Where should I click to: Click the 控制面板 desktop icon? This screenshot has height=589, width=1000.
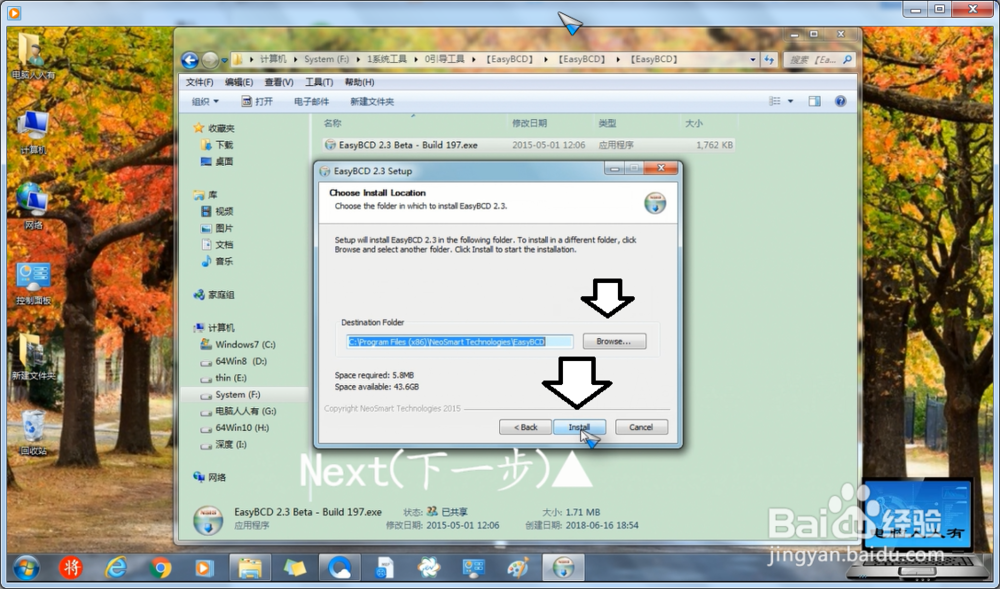33,283
